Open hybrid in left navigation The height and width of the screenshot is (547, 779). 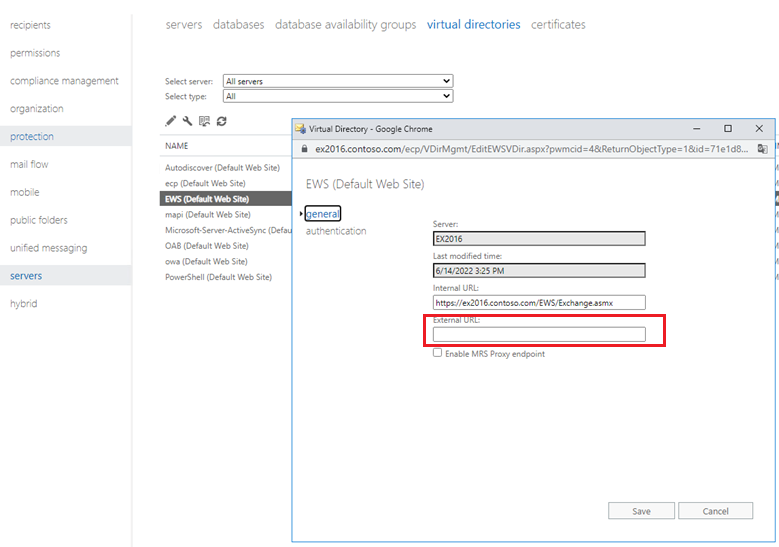[24, 303]
